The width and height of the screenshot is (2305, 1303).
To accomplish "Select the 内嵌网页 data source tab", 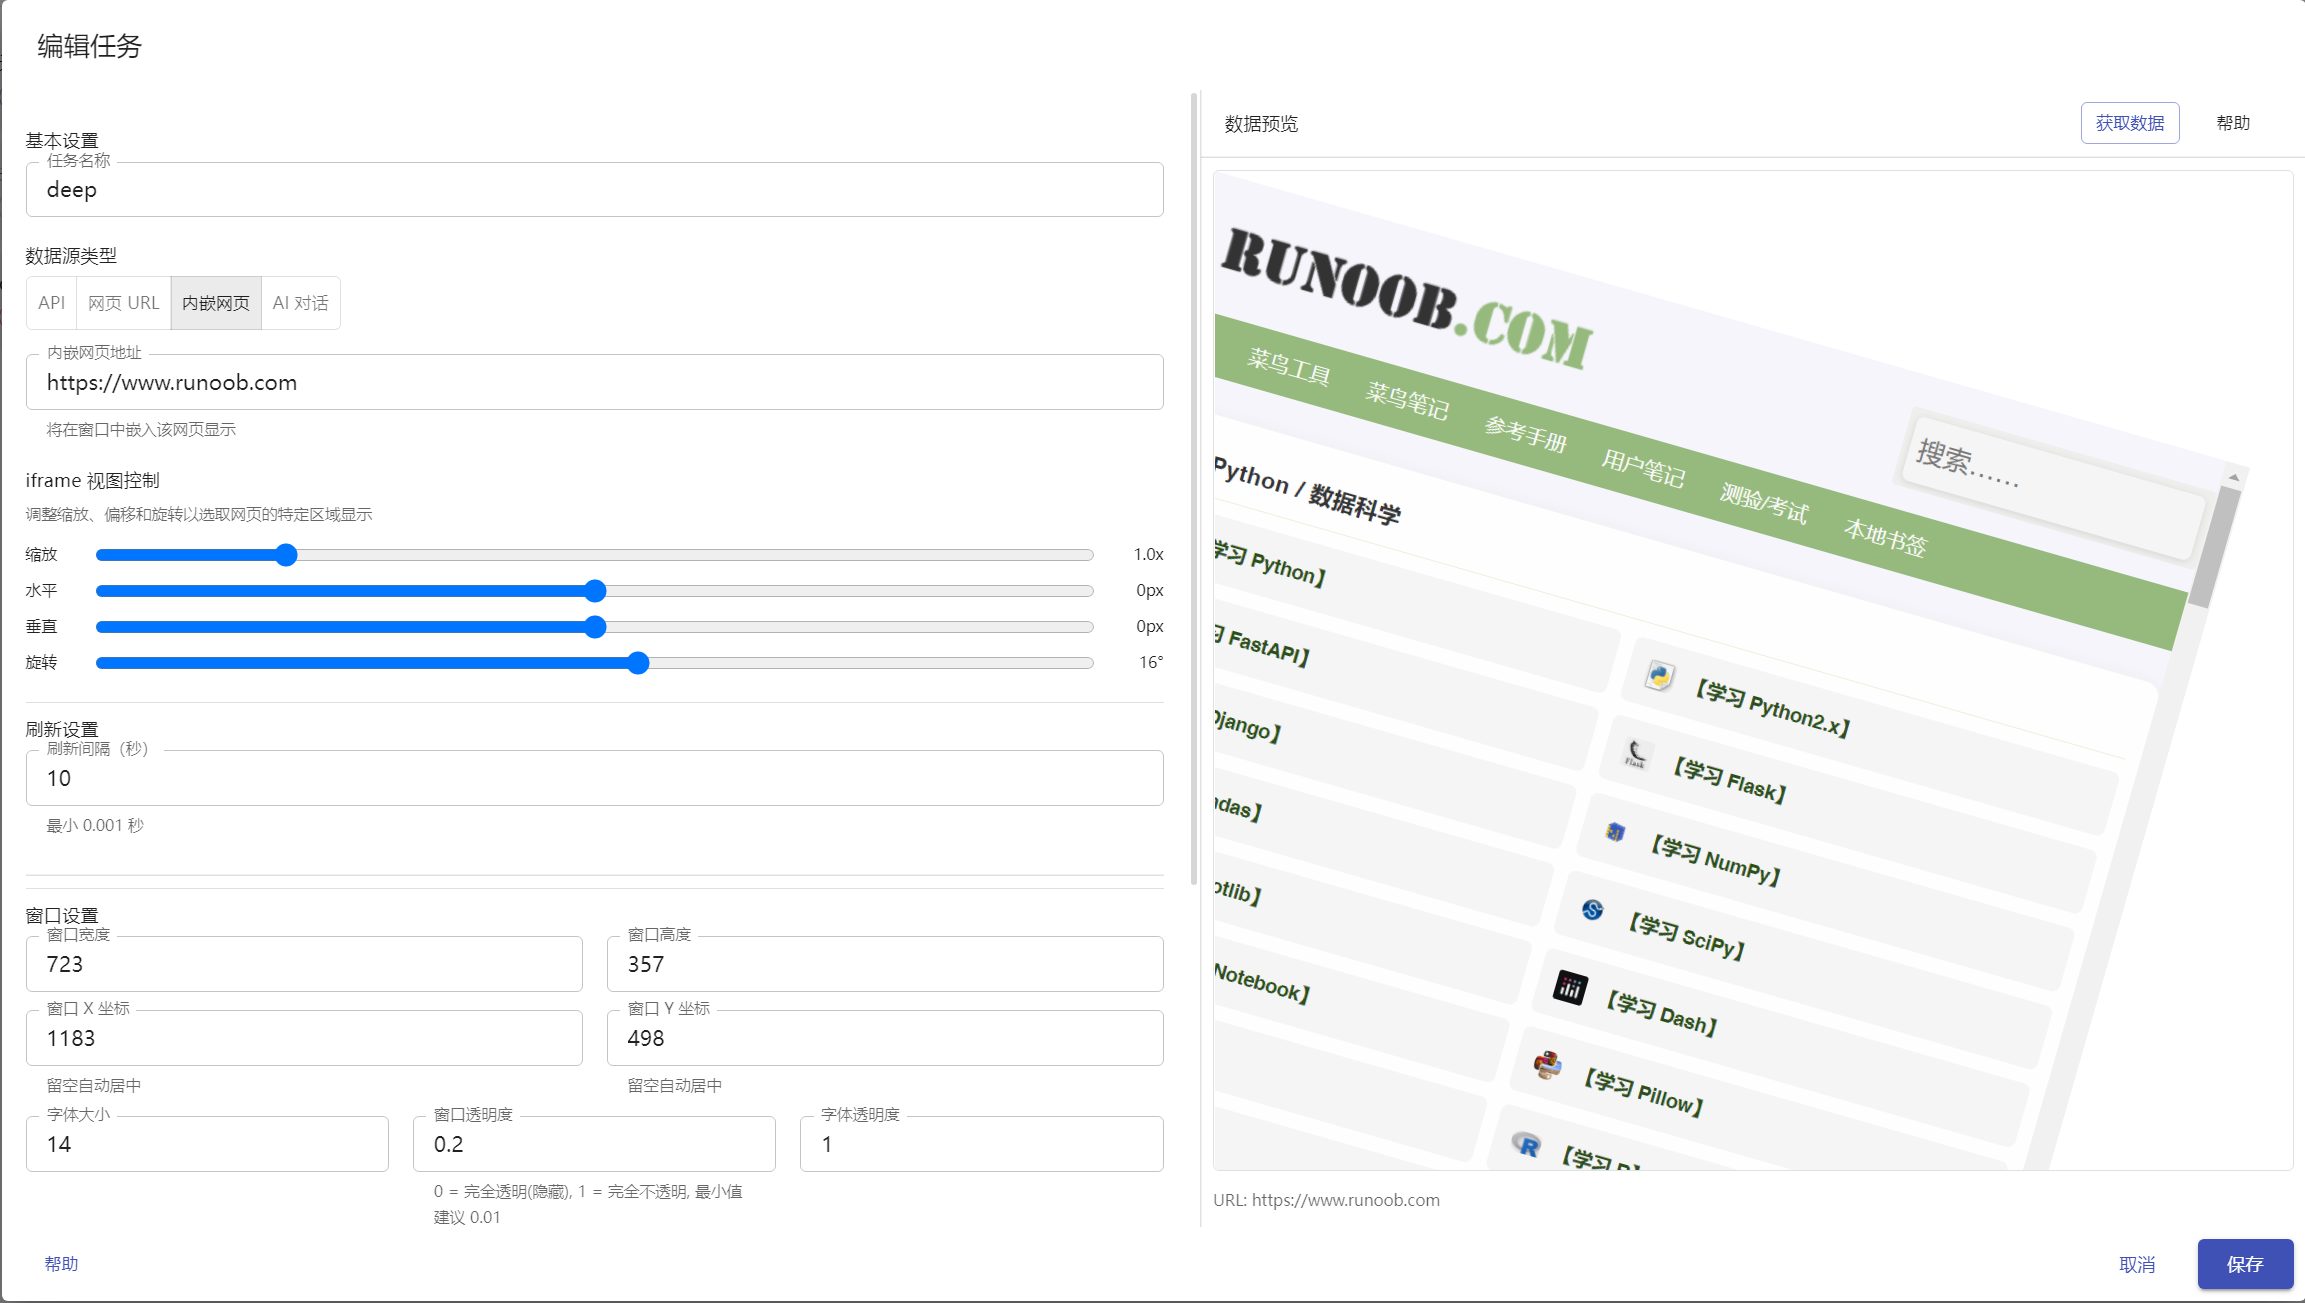I will [x=216, y=303].
